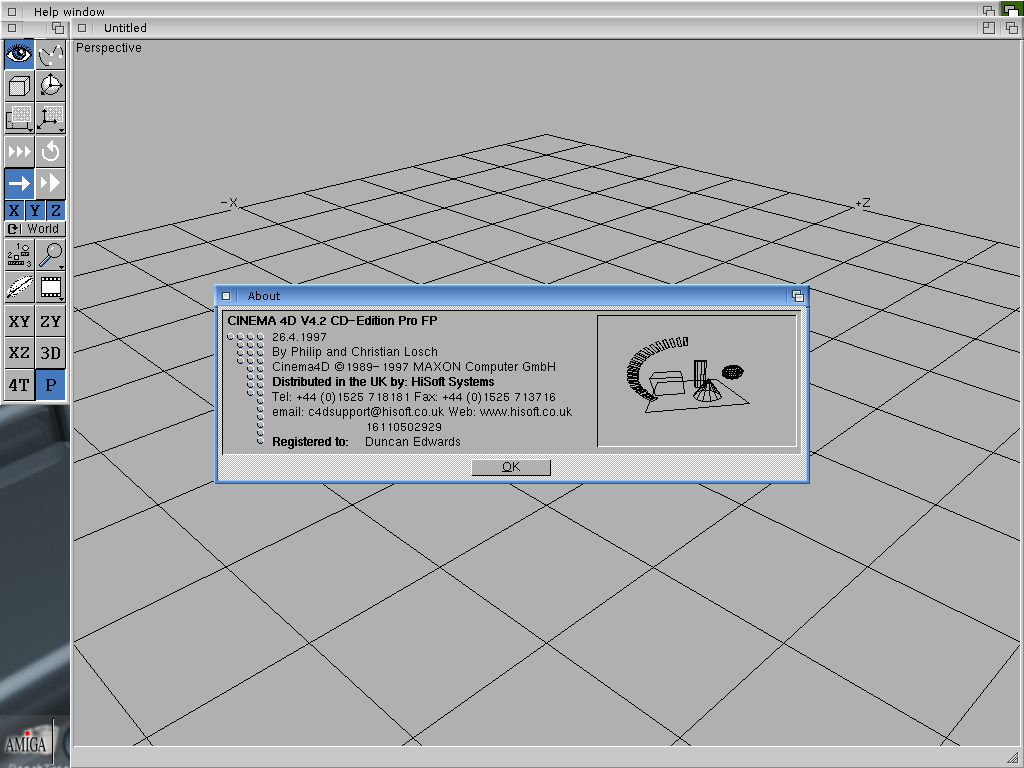This screenshot has height=768, width=1024.
Task: Switch the World coordinate system cycle button
Action: pyautogui.click(x=35, y=229)
